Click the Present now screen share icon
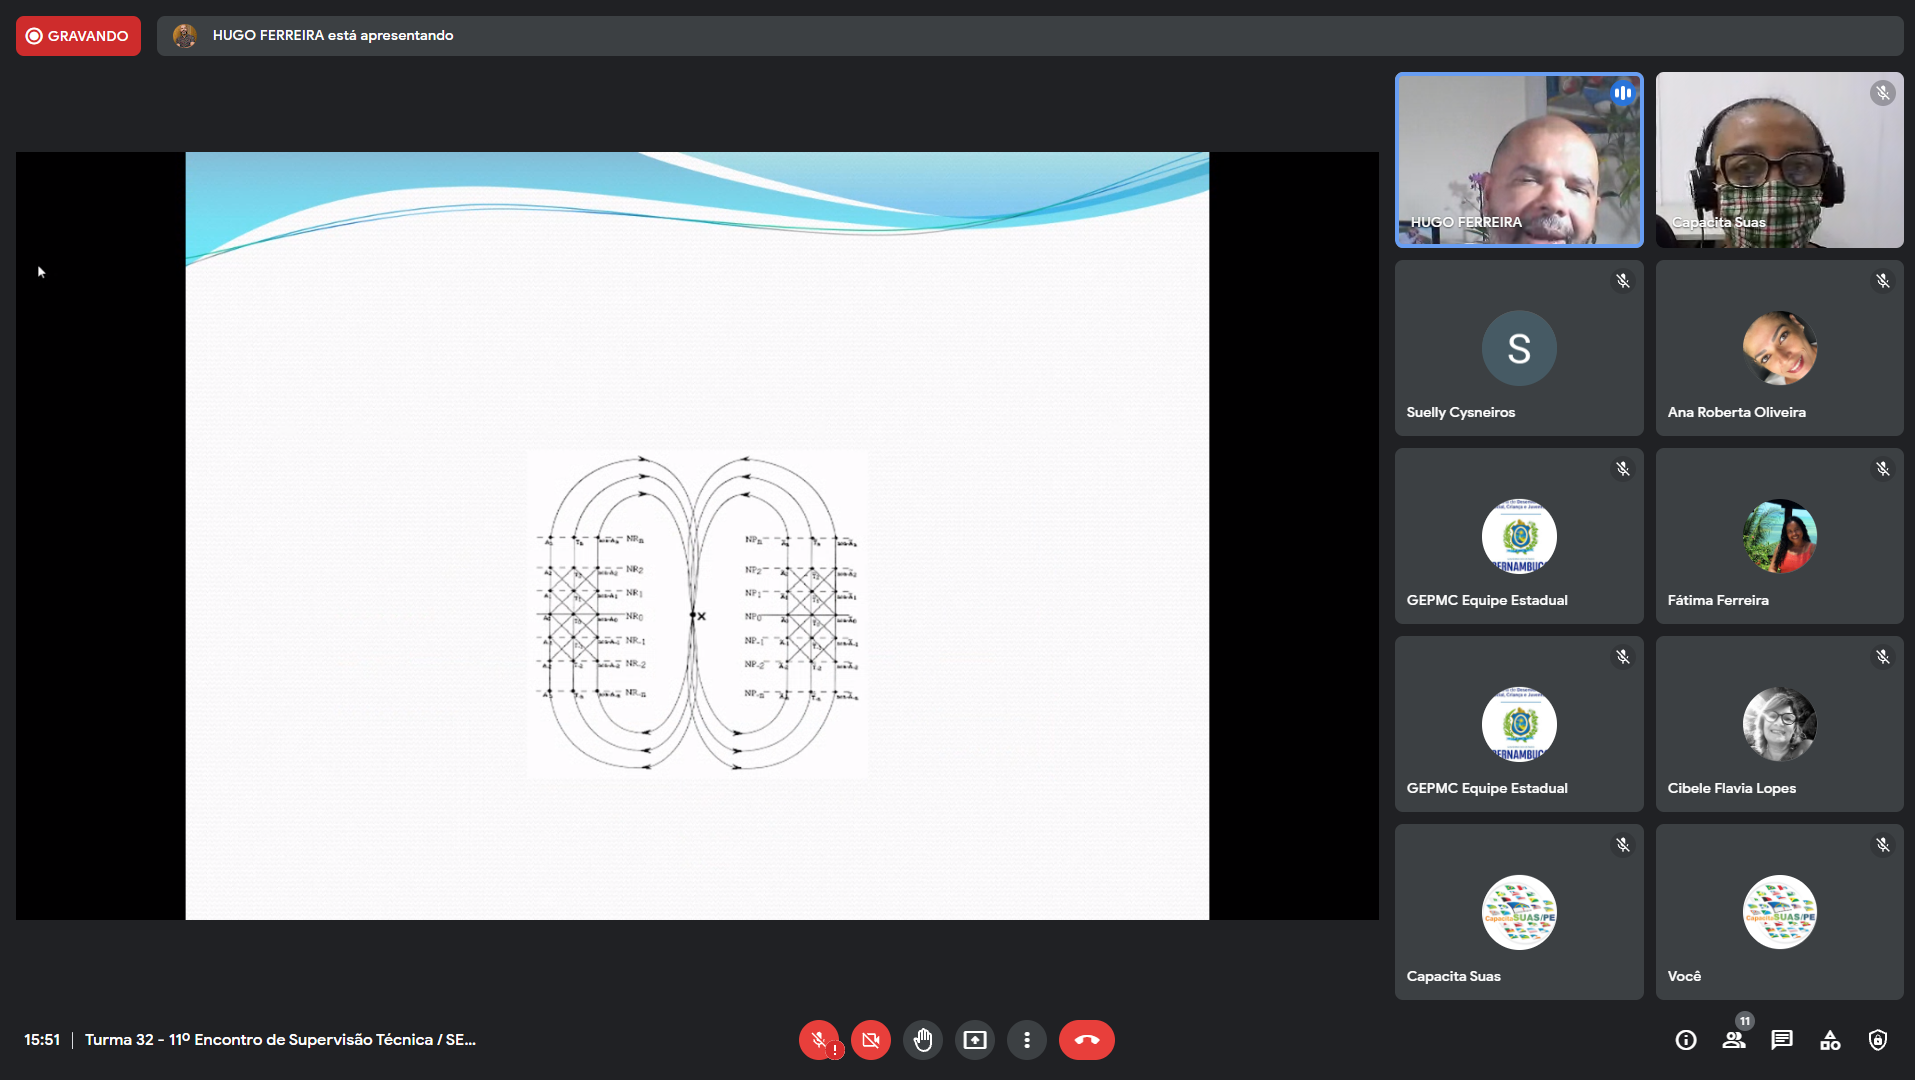 point(975,1040)
